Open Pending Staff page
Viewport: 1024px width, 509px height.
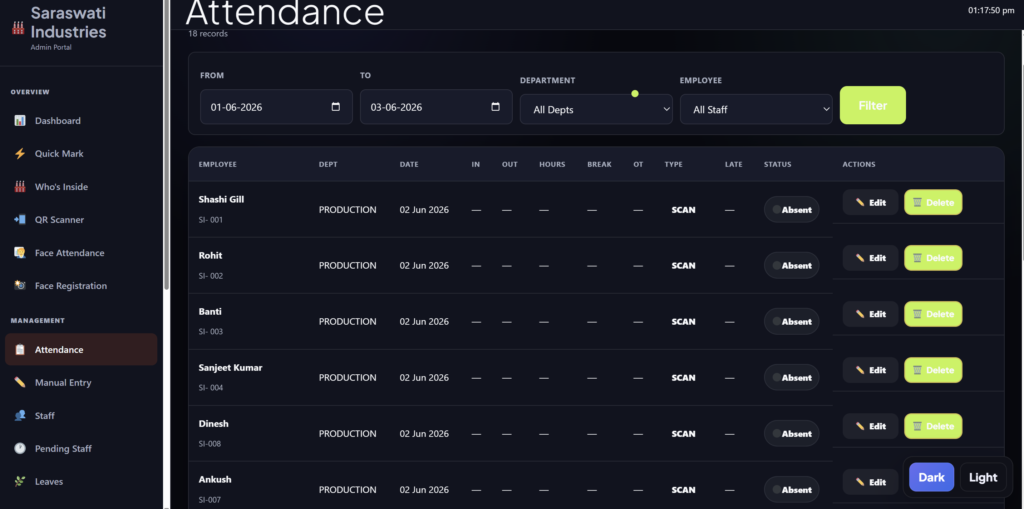pos(81,449)
